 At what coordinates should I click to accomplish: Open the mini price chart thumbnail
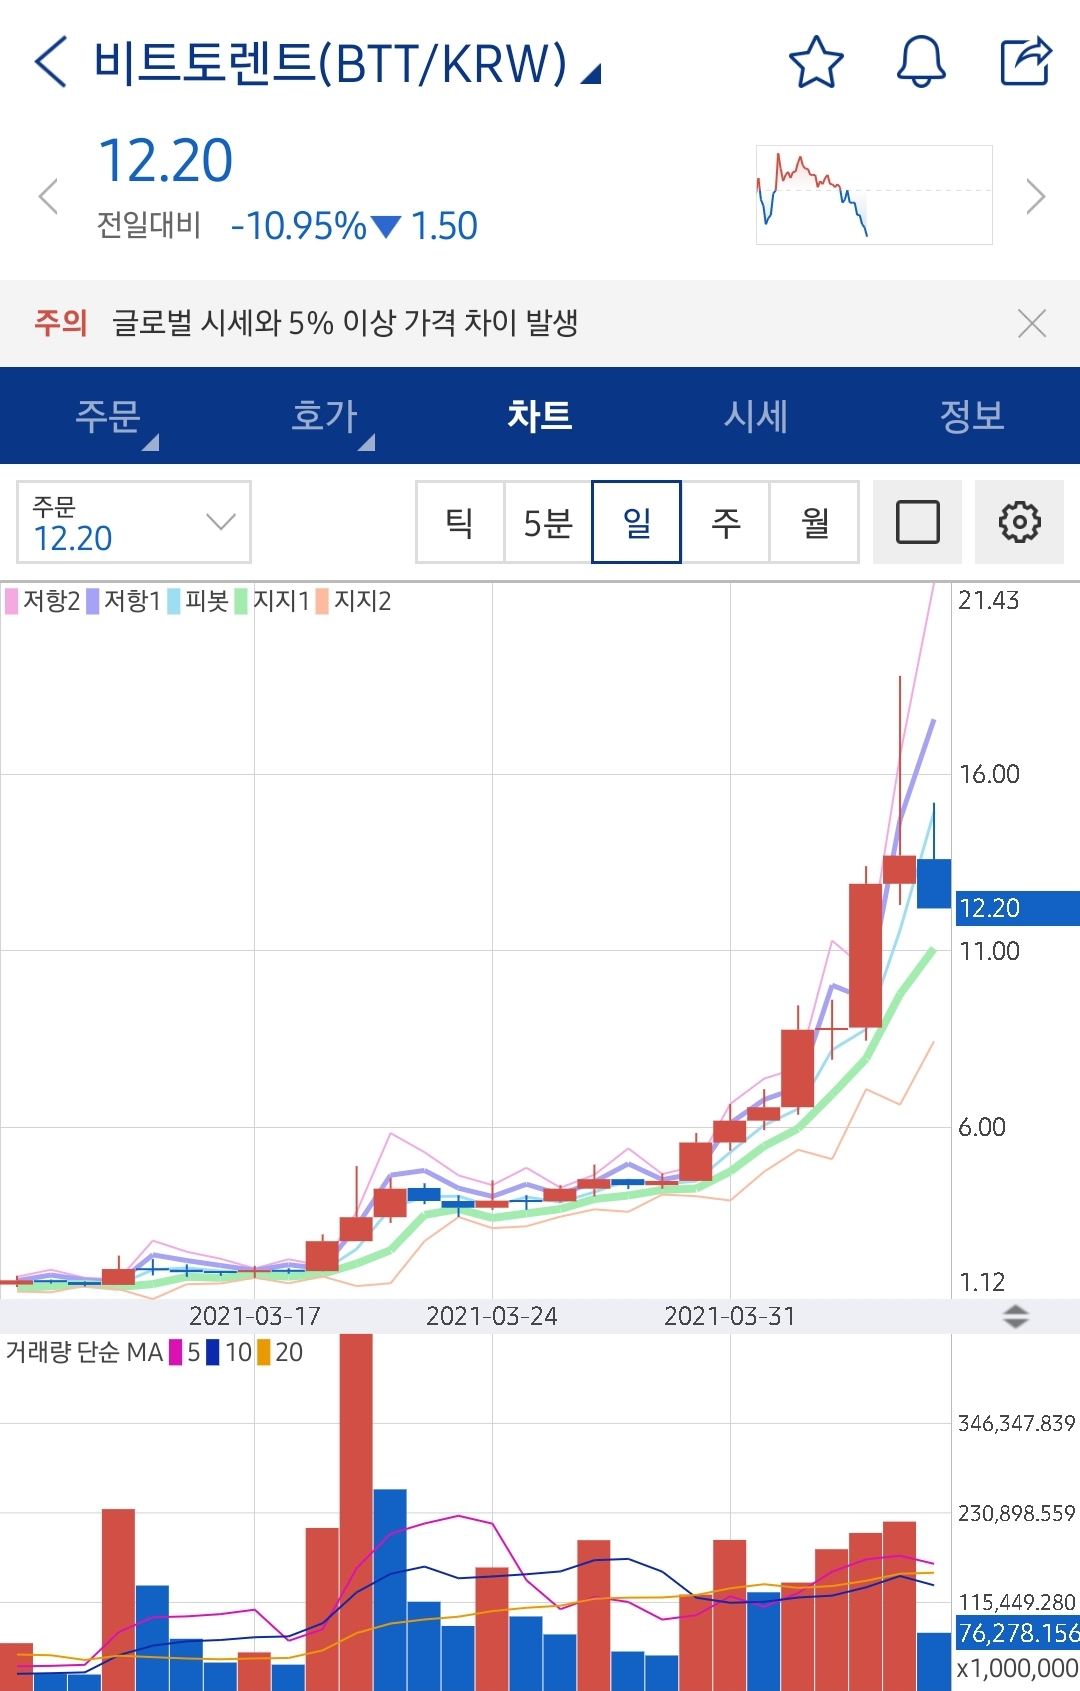click(x=874, y=195)
